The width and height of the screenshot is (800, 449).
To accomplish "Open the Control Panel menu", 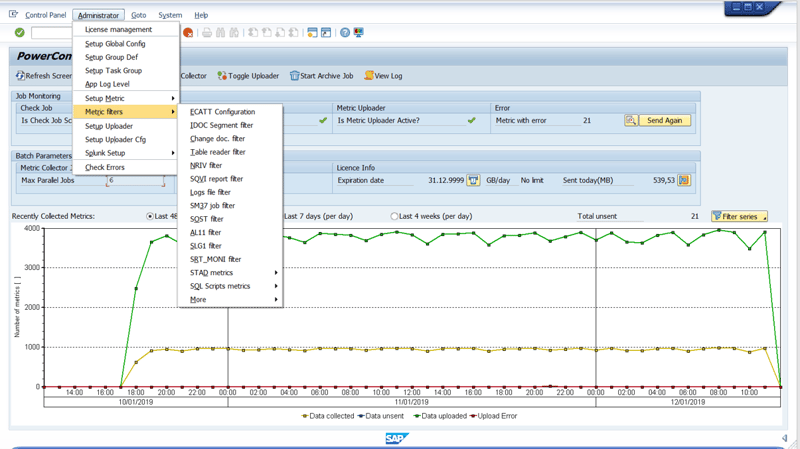I will click(x=45, y=15).
